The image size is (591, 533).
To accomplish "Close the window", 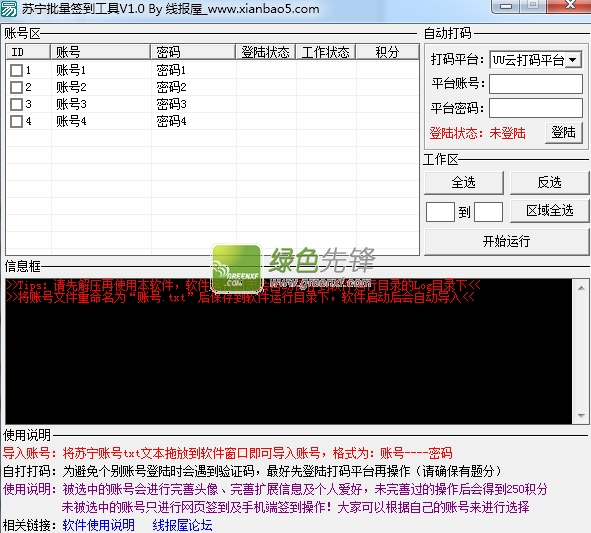I will coord(570,6).
